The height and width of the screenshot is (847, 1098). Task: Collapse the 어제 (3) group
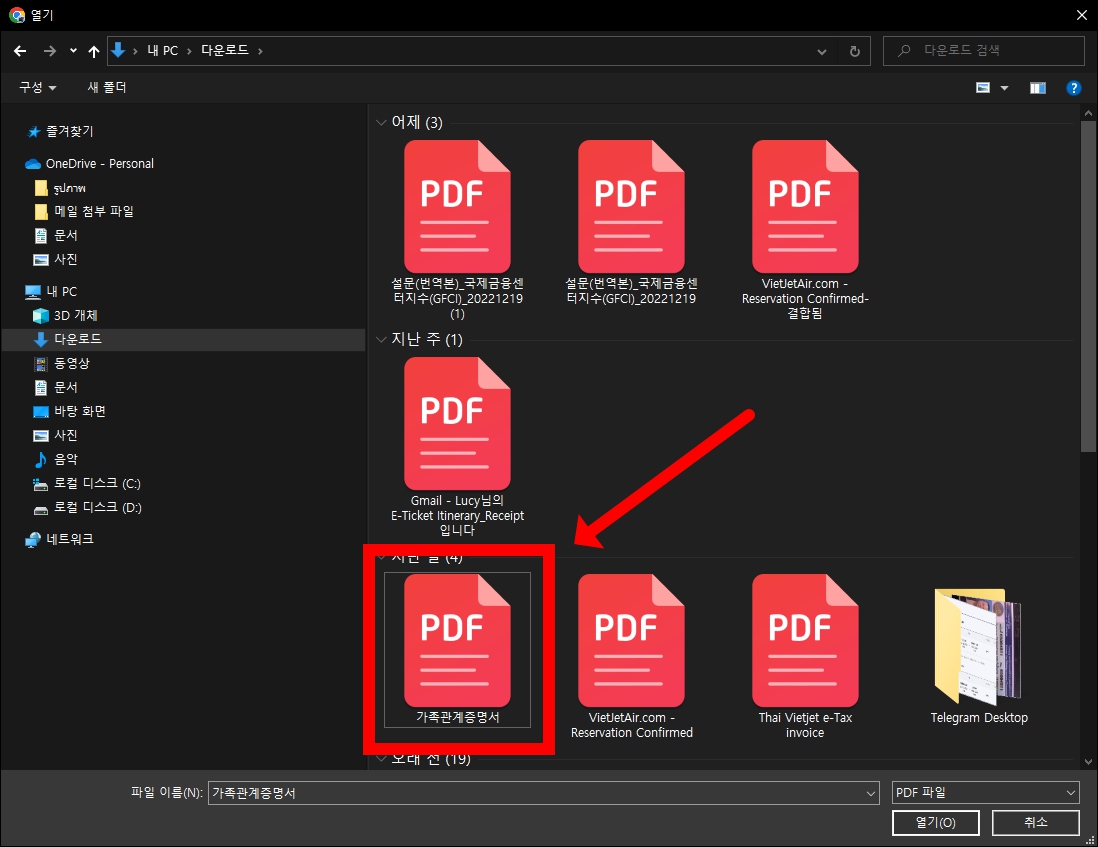coord(382,122)
